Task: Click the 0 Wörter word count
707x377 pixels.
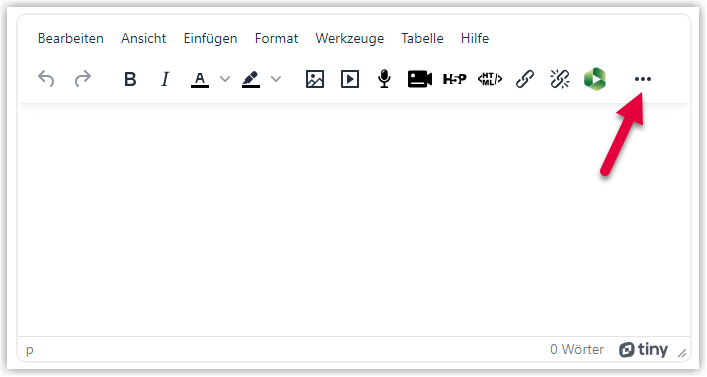Action: [x=577, y=349]
